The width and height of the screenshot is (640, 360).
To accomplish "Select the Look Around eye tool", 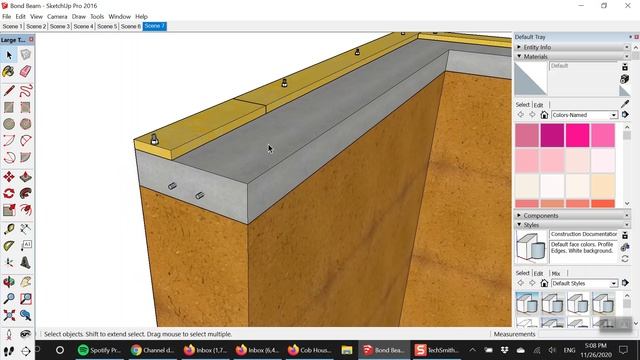I will point(25,334).
